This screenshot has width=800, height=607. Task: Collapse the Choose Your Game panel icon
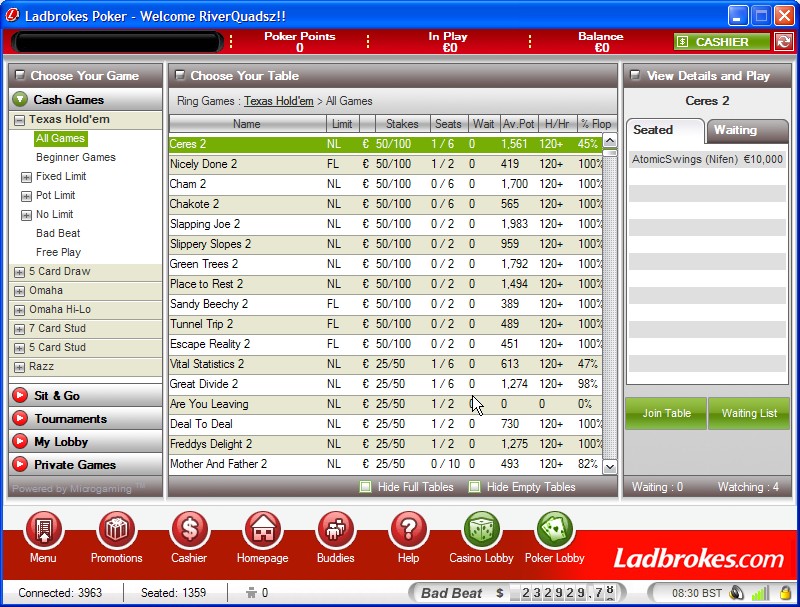pyautogui.click(x=20, y=75)
